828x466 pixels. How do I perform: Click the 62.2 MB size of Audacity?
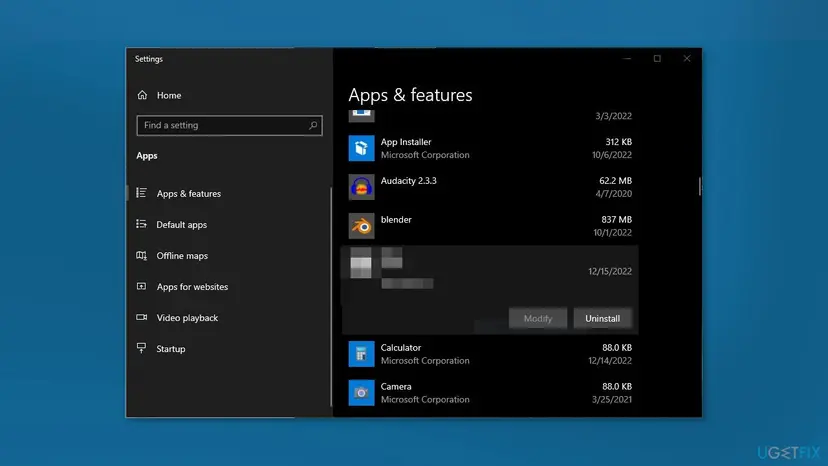click(x=615, y=181)
